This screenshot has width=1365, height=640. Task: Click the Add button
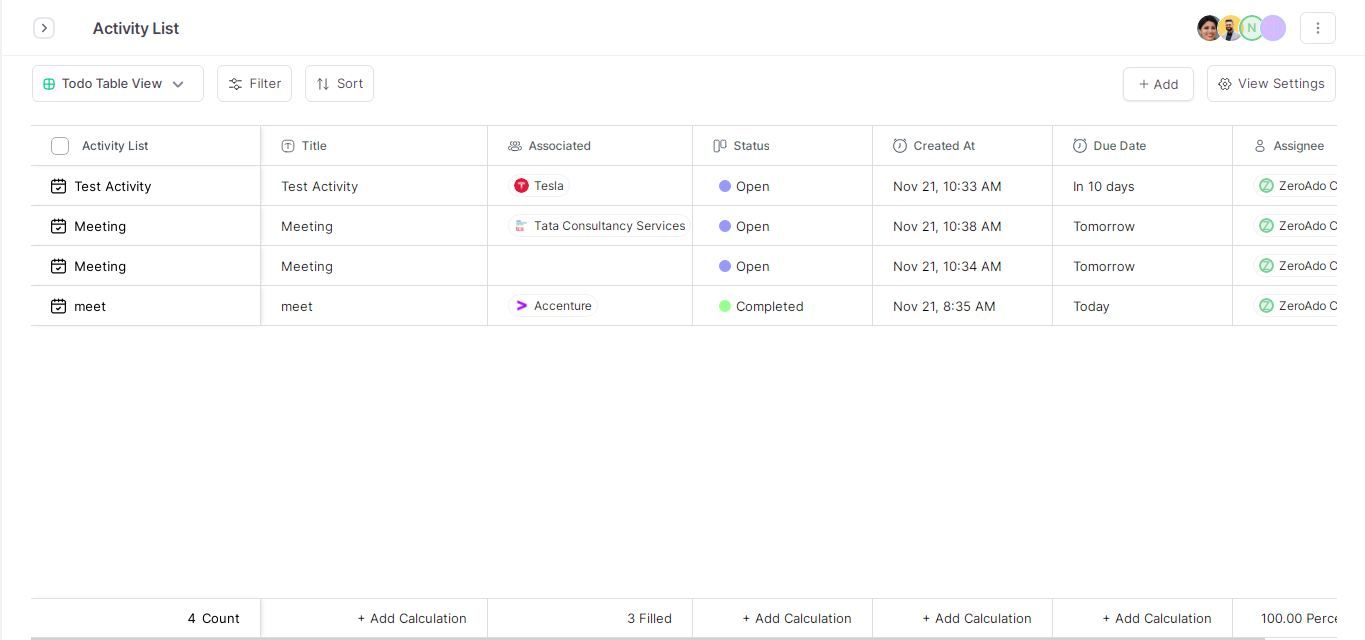click(x=1157, y=84)
